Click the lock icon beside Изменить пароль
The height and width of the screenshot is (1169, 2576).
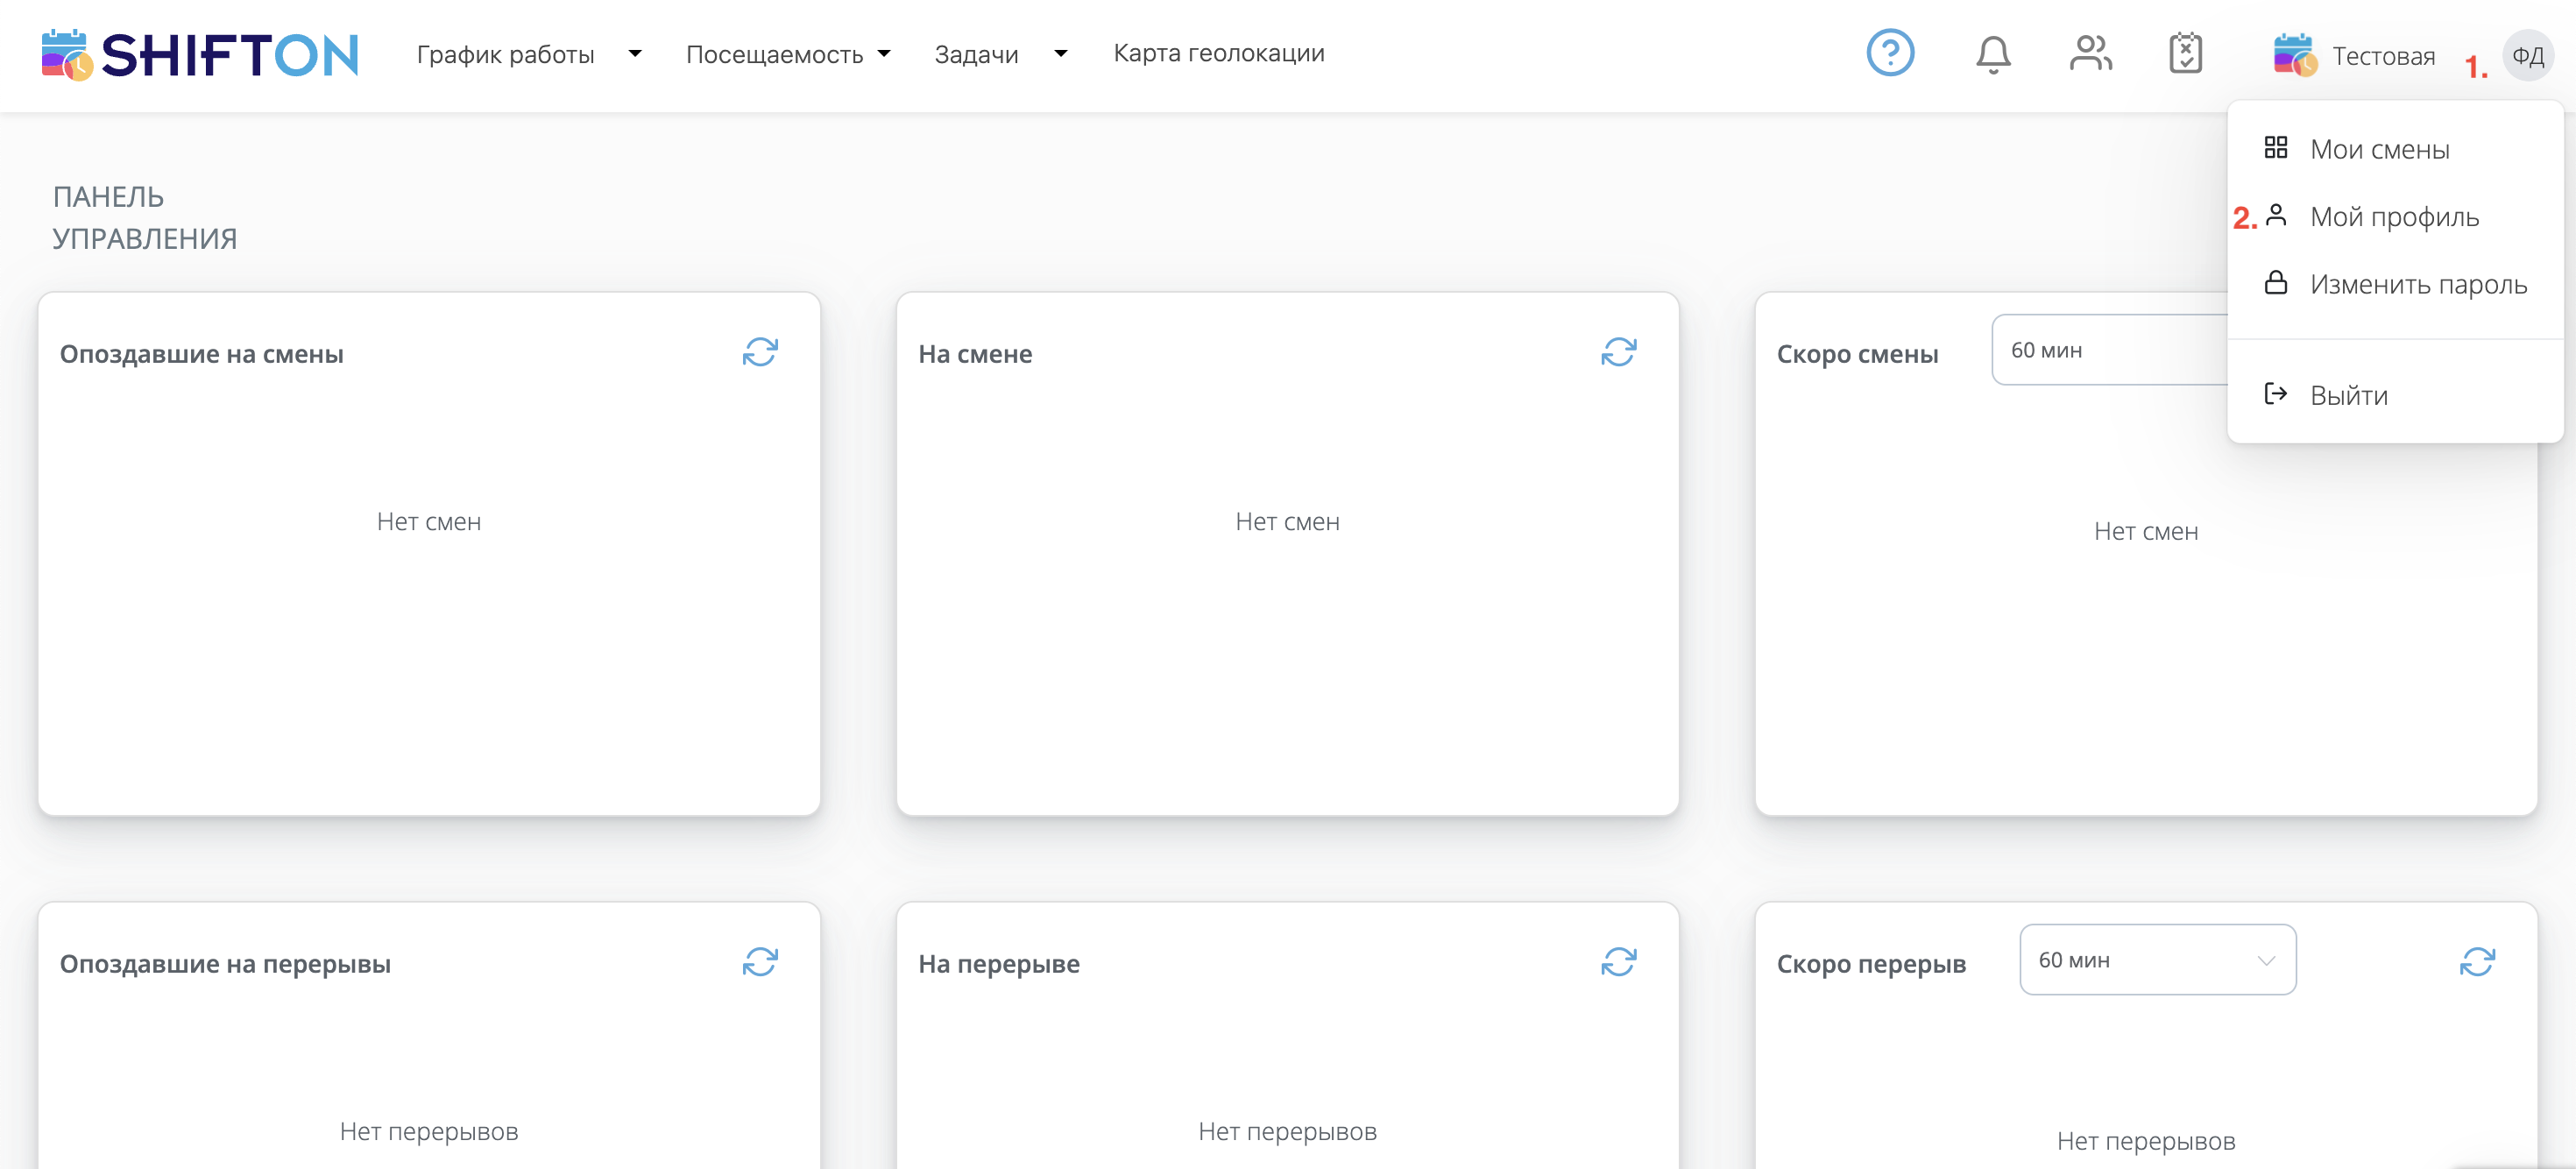click(2276, 283)
